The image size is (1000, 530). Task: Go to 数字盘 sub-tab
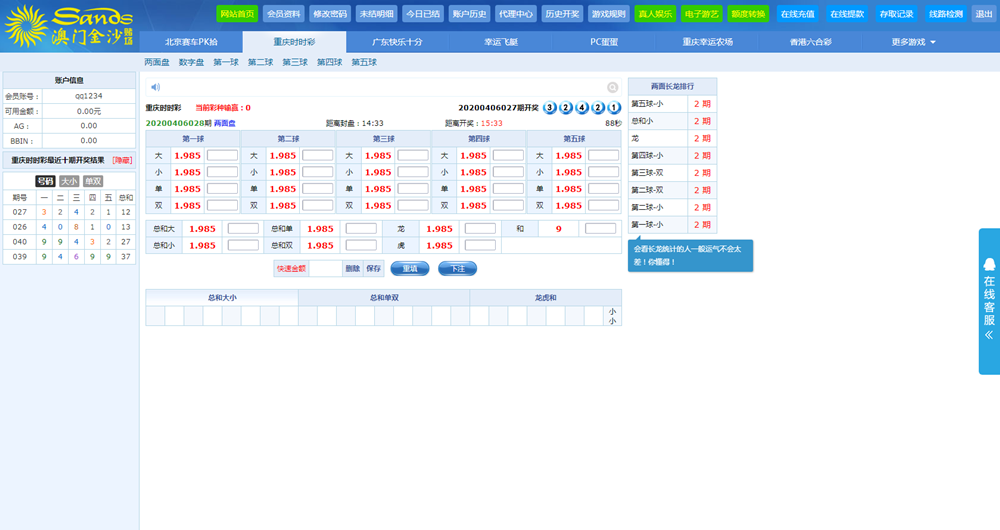pos(191,62)
